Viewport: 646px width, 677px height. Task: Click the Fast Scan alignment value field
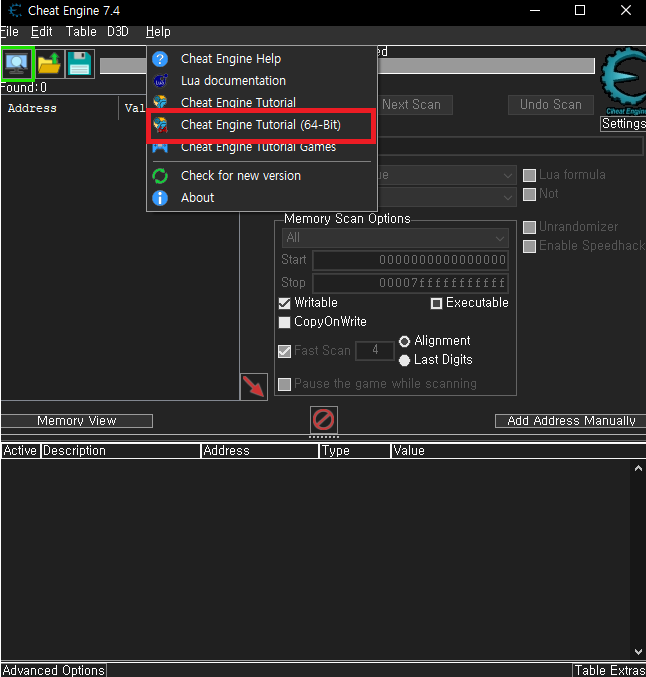pyautogui.click(x=375, y=350)
